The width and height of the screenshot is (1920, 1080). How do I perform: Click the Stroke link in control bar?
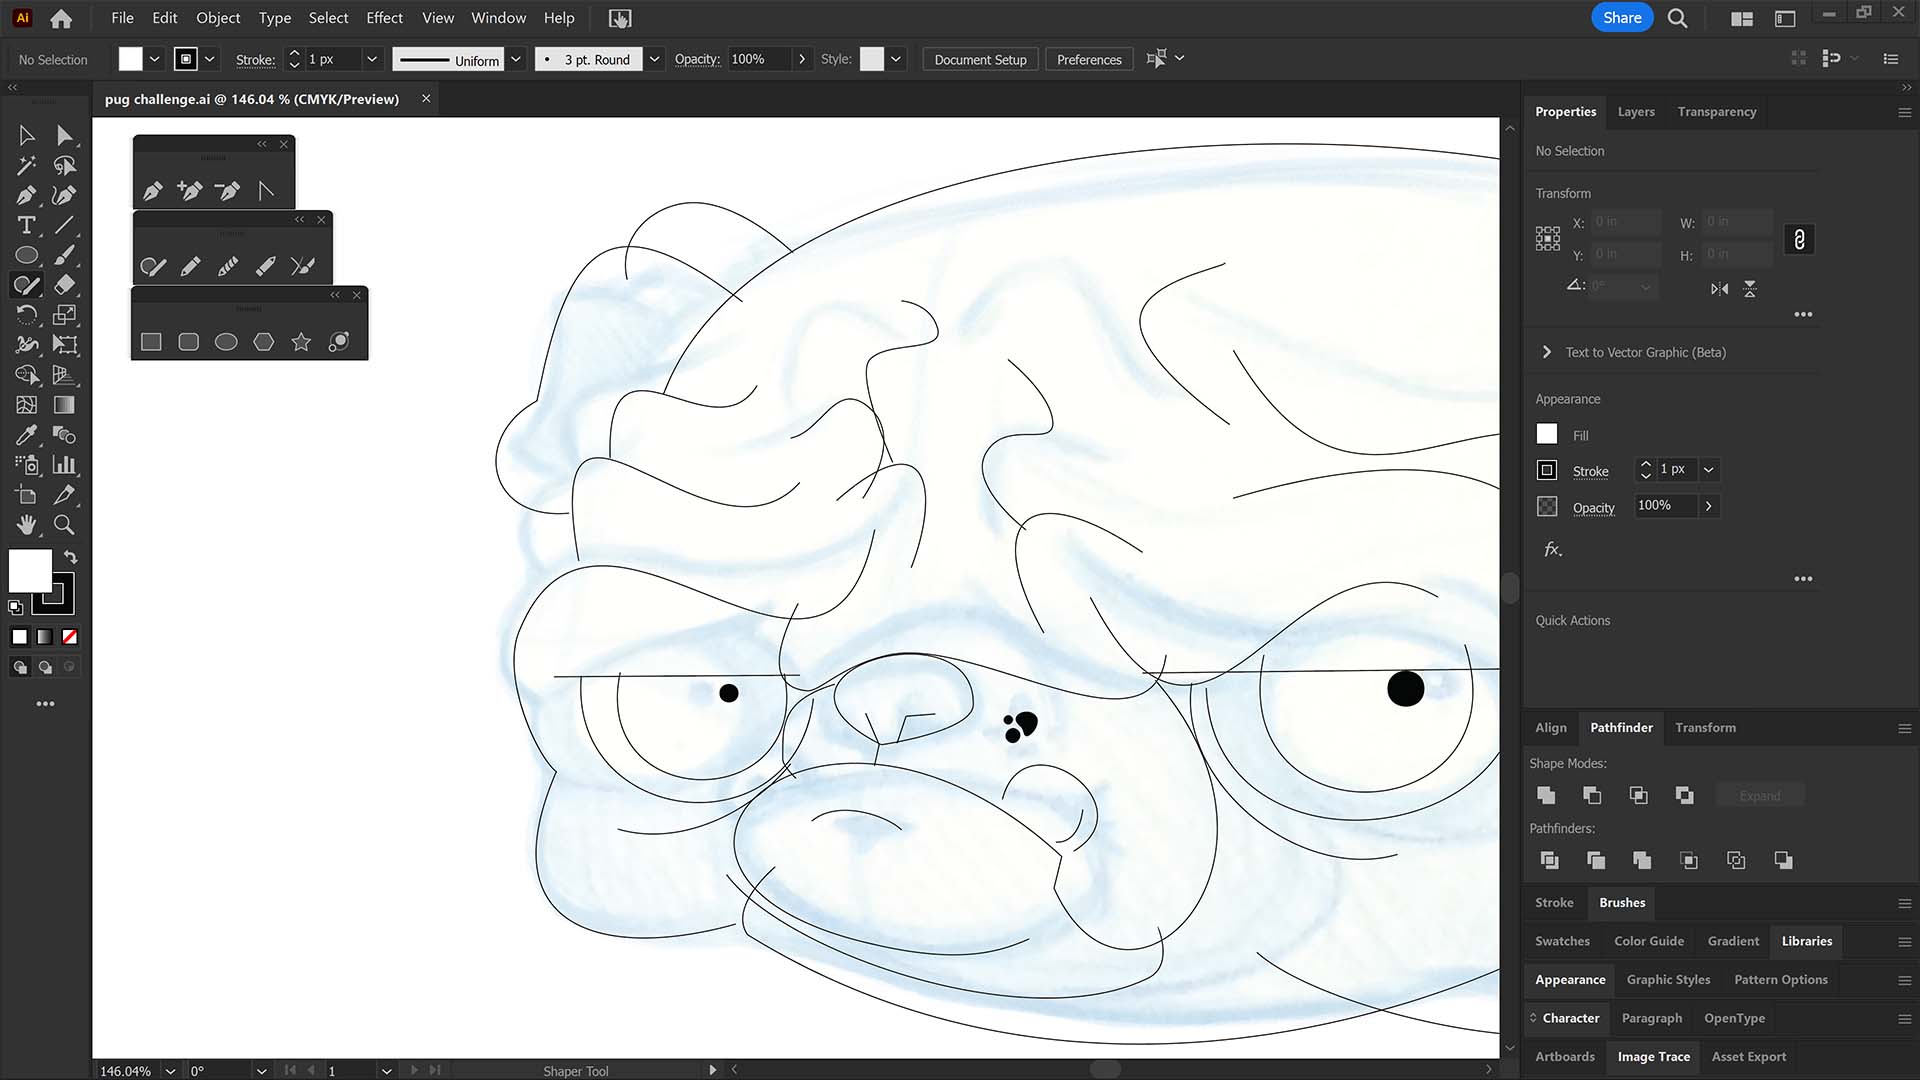(x=255, y=60)
